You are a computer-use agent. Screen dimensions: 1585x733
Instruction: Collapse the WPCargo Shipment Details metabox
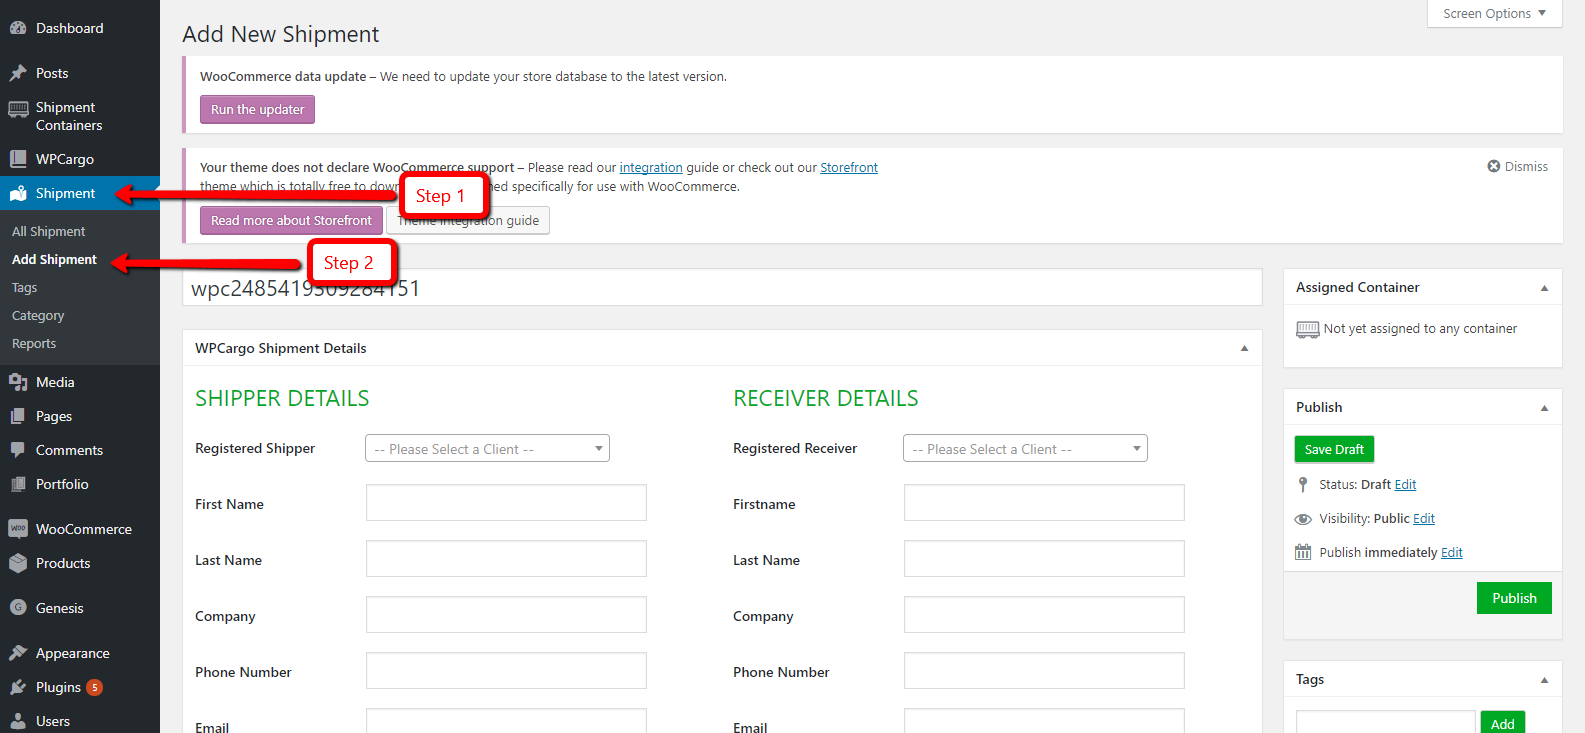[x=1244, y=348]
